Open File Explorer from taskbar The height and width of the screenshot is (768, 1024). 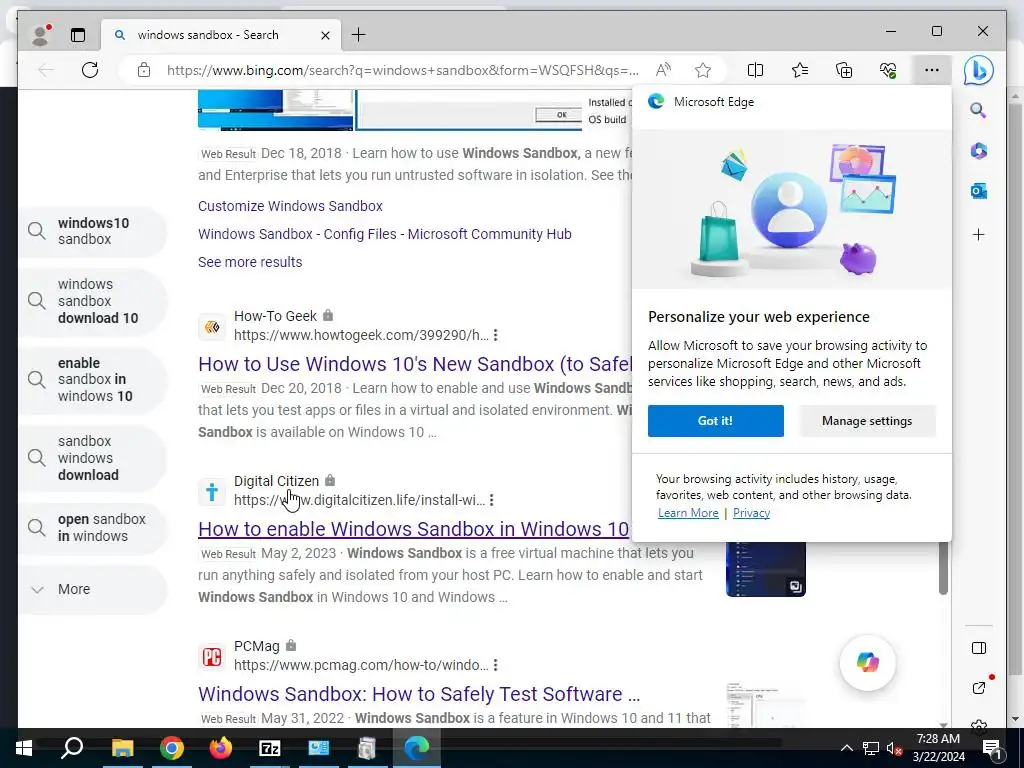point(122,748)
